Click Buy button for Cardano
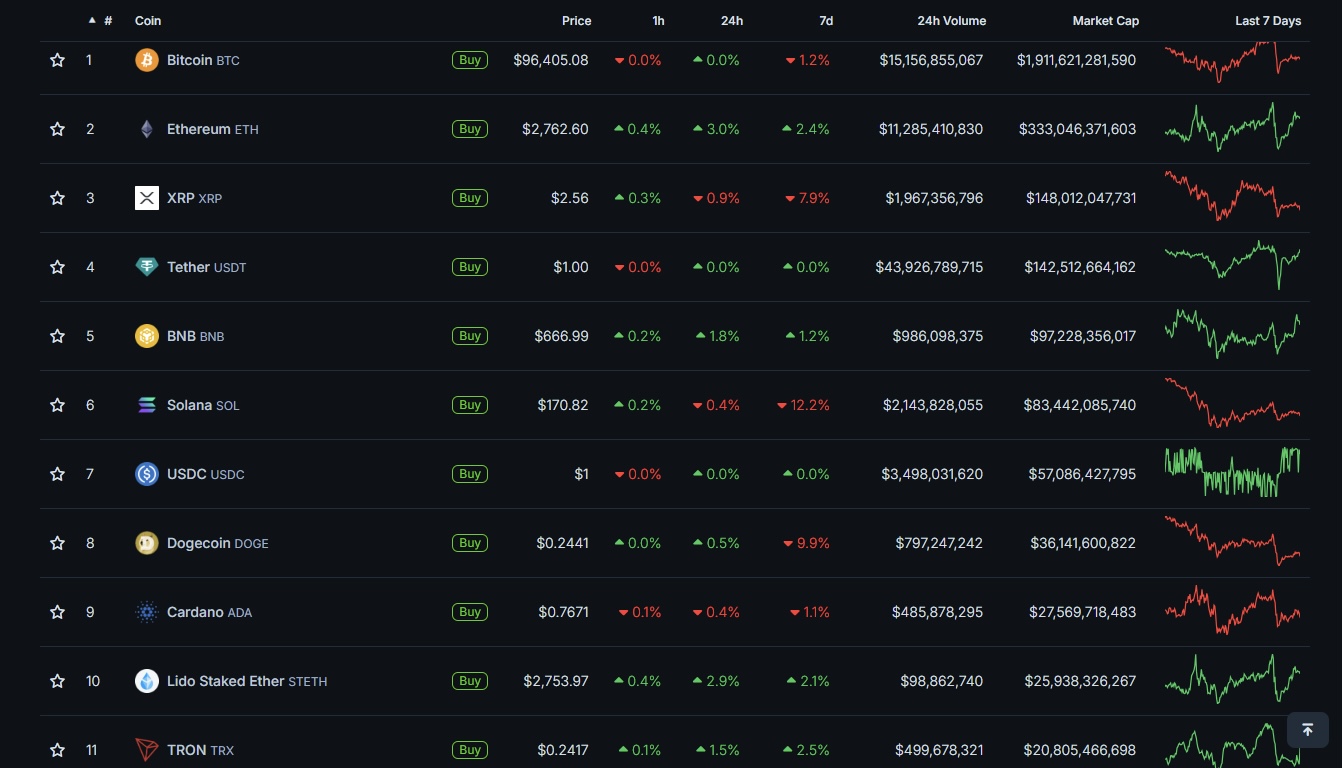Screen dimensions: 1342x768 (x=470, y=612)
